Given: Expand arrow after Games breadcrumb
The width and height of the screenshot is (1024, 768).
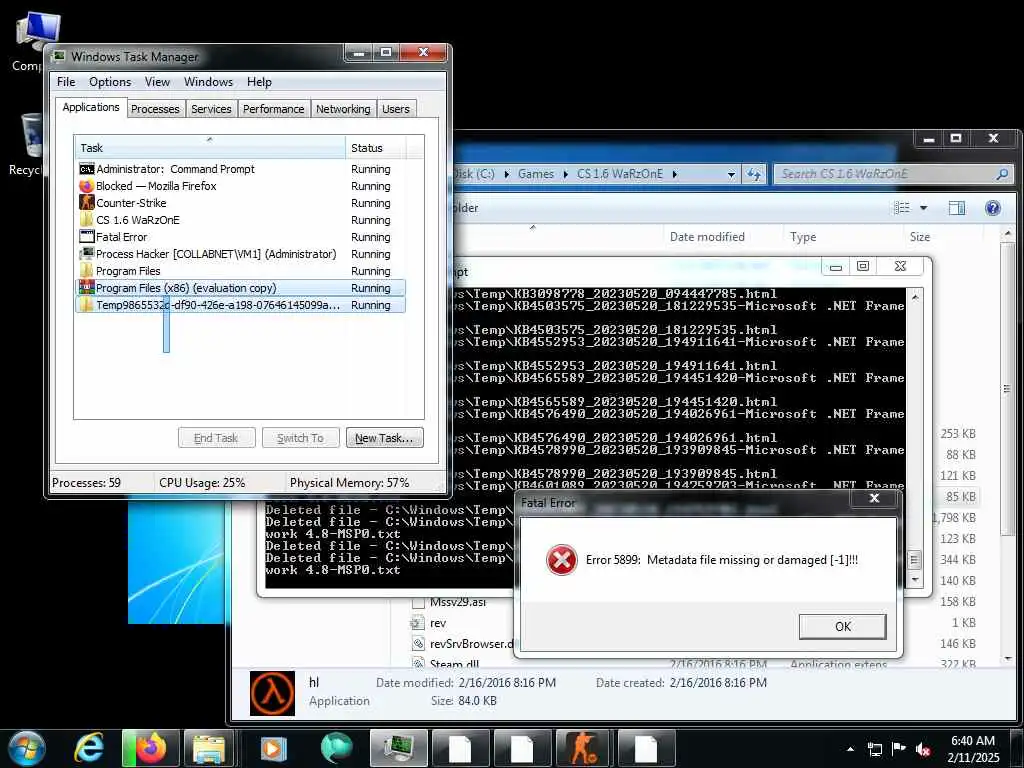Looking at the screenshot, I should click(x=566, y=174).
